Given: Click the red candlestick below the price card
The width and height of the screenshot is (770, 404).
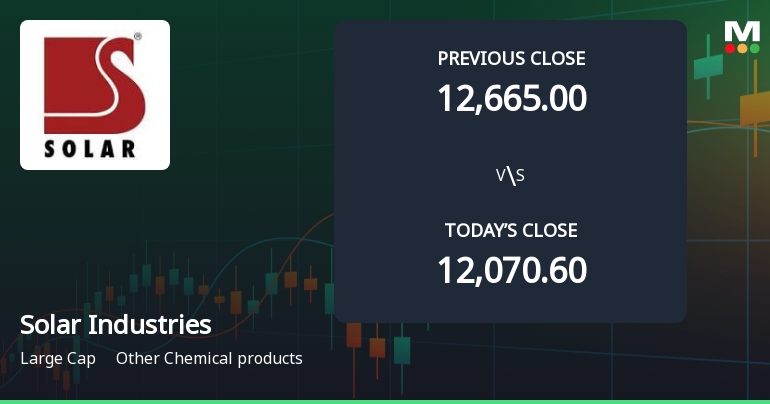Looking at the screenshot, I should (x=354, y=336).
